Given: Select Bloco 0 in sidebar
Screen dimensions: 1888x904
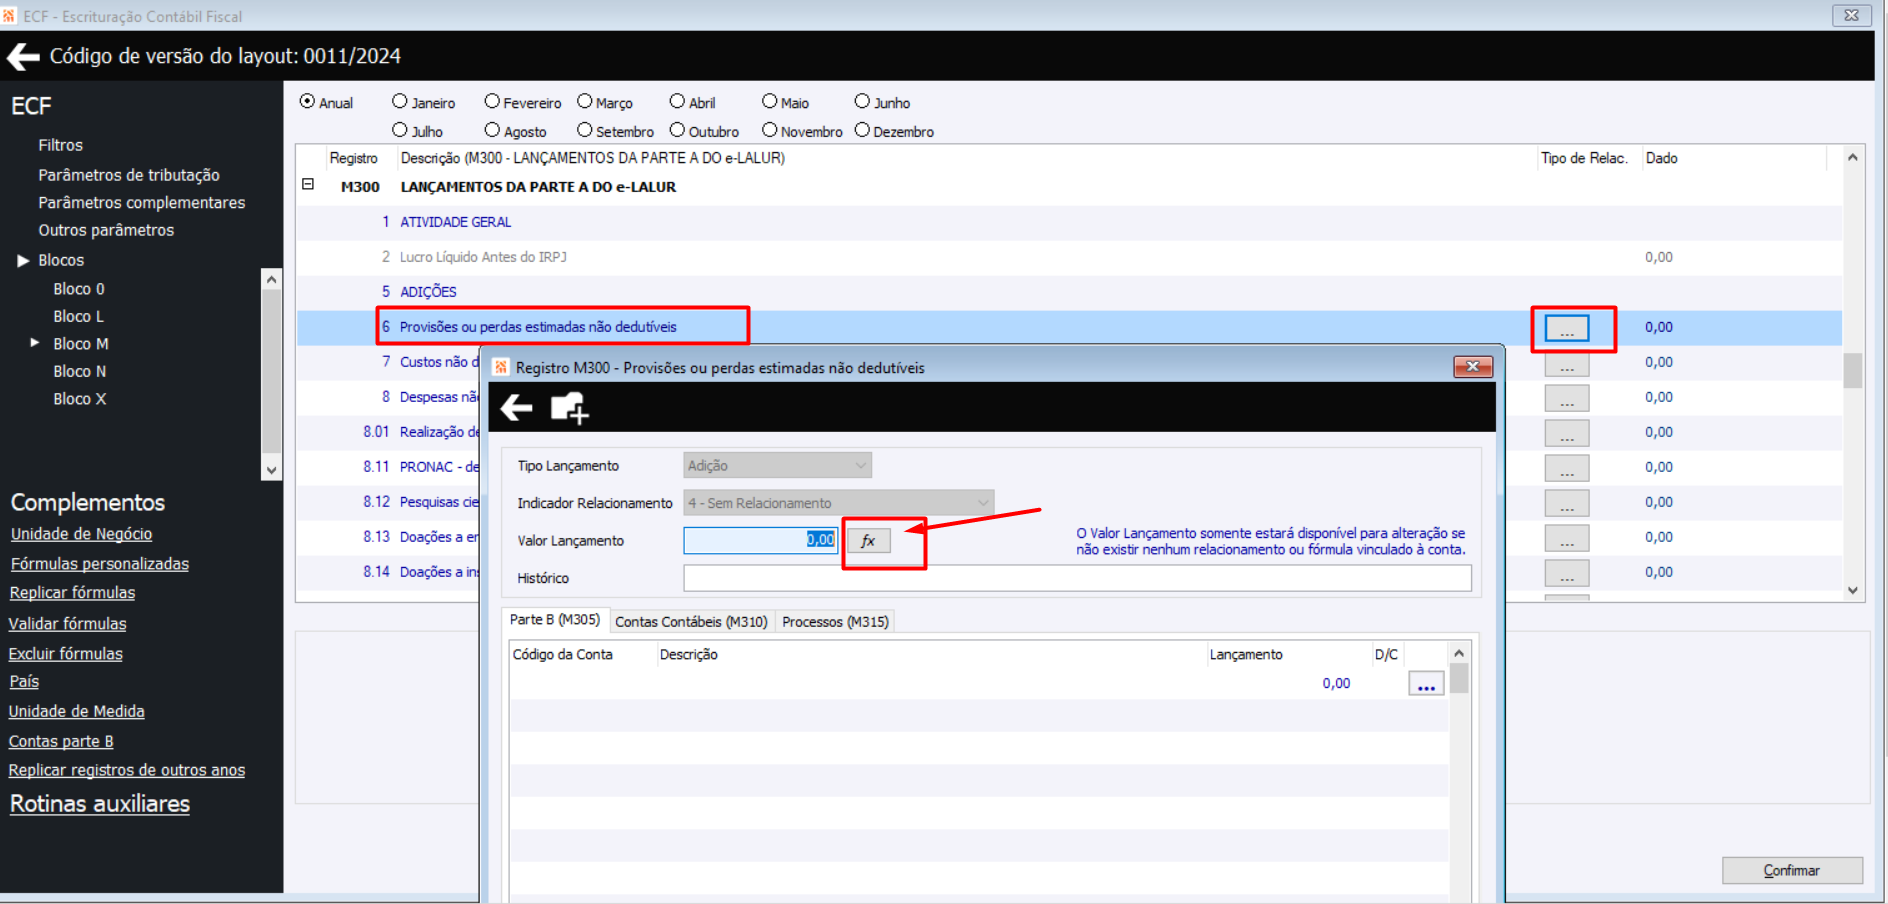Looking at the screenshot, I should coord(79,289).
